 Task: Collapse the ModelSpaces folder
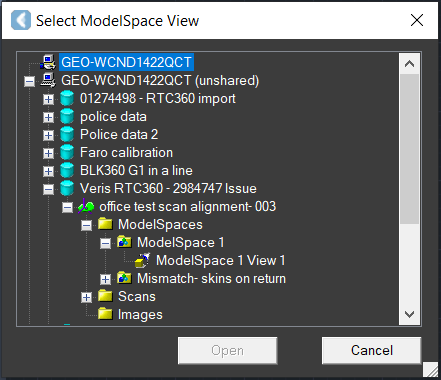86,225
